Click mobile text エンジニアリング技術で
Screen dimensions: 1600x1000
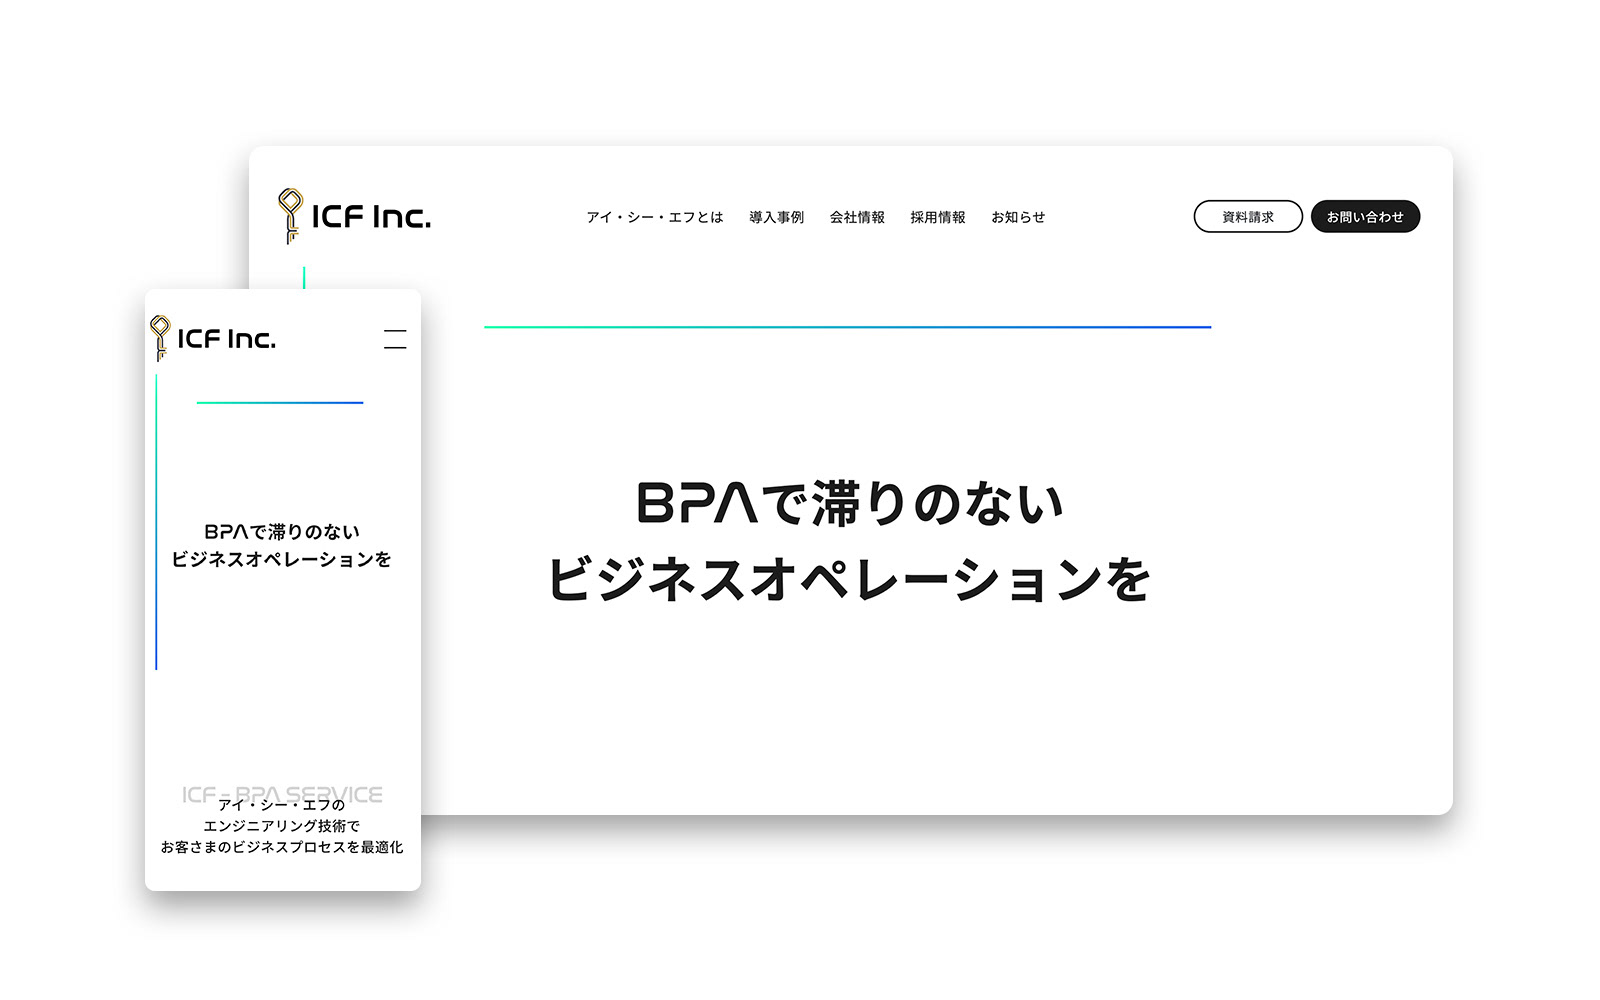(x=282, y=826)
